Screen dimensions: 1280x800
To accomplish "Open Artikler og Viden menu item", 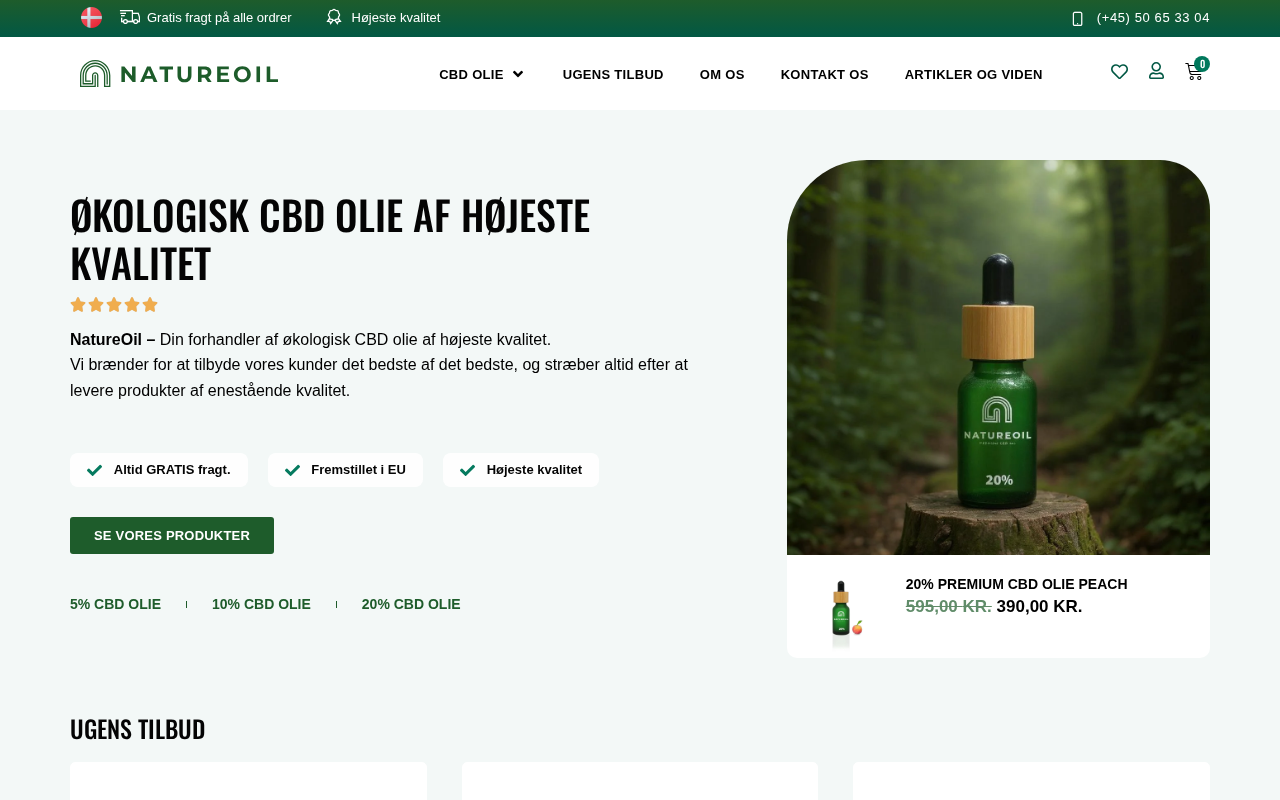I will 974,74.
